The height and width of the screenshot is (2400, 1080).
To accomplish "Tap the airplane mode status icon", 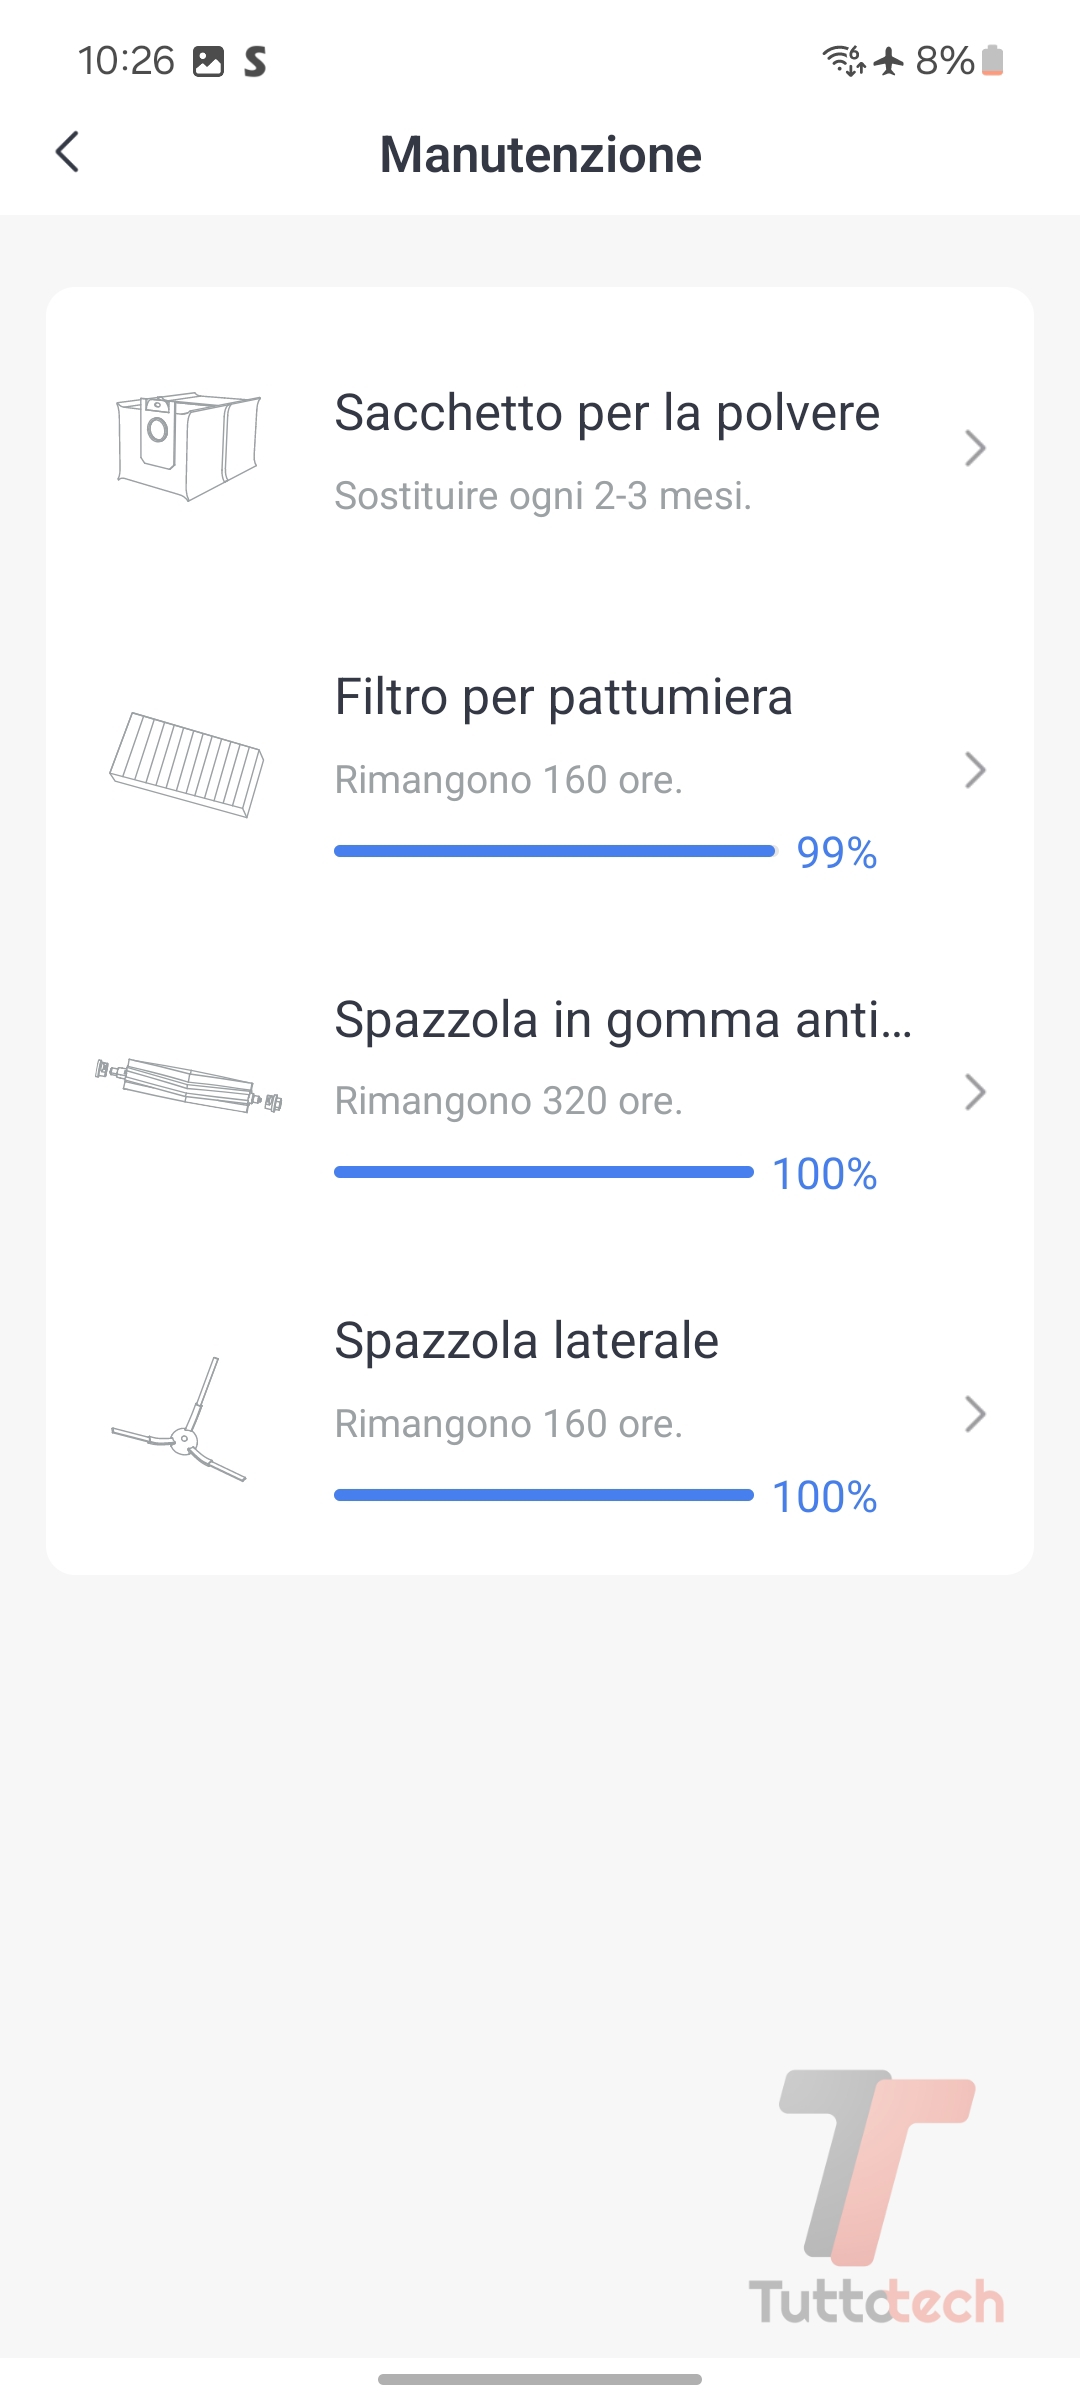I will pyautogui.click(x=889, y=61).
